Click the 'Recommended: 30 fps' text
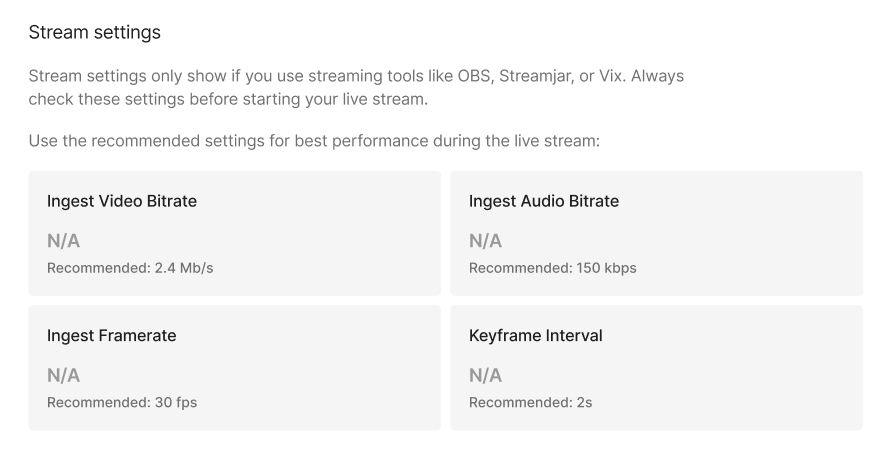This screenshot has height=465, width=893. (x=121, y=403)
